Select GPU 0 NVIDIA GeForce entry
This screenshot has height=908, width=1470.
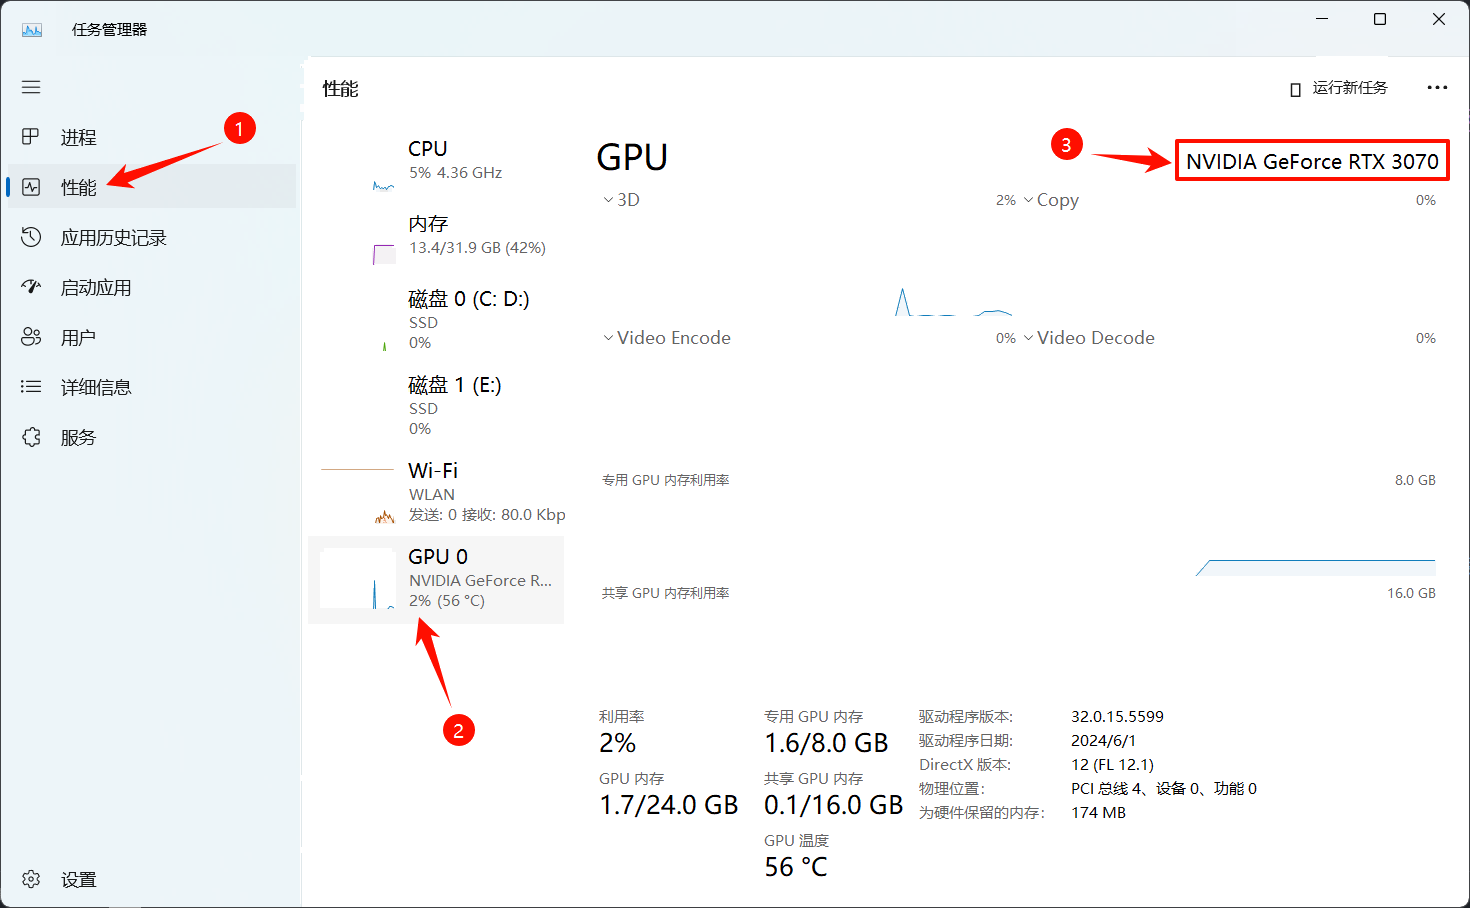[x=436, y=580]
